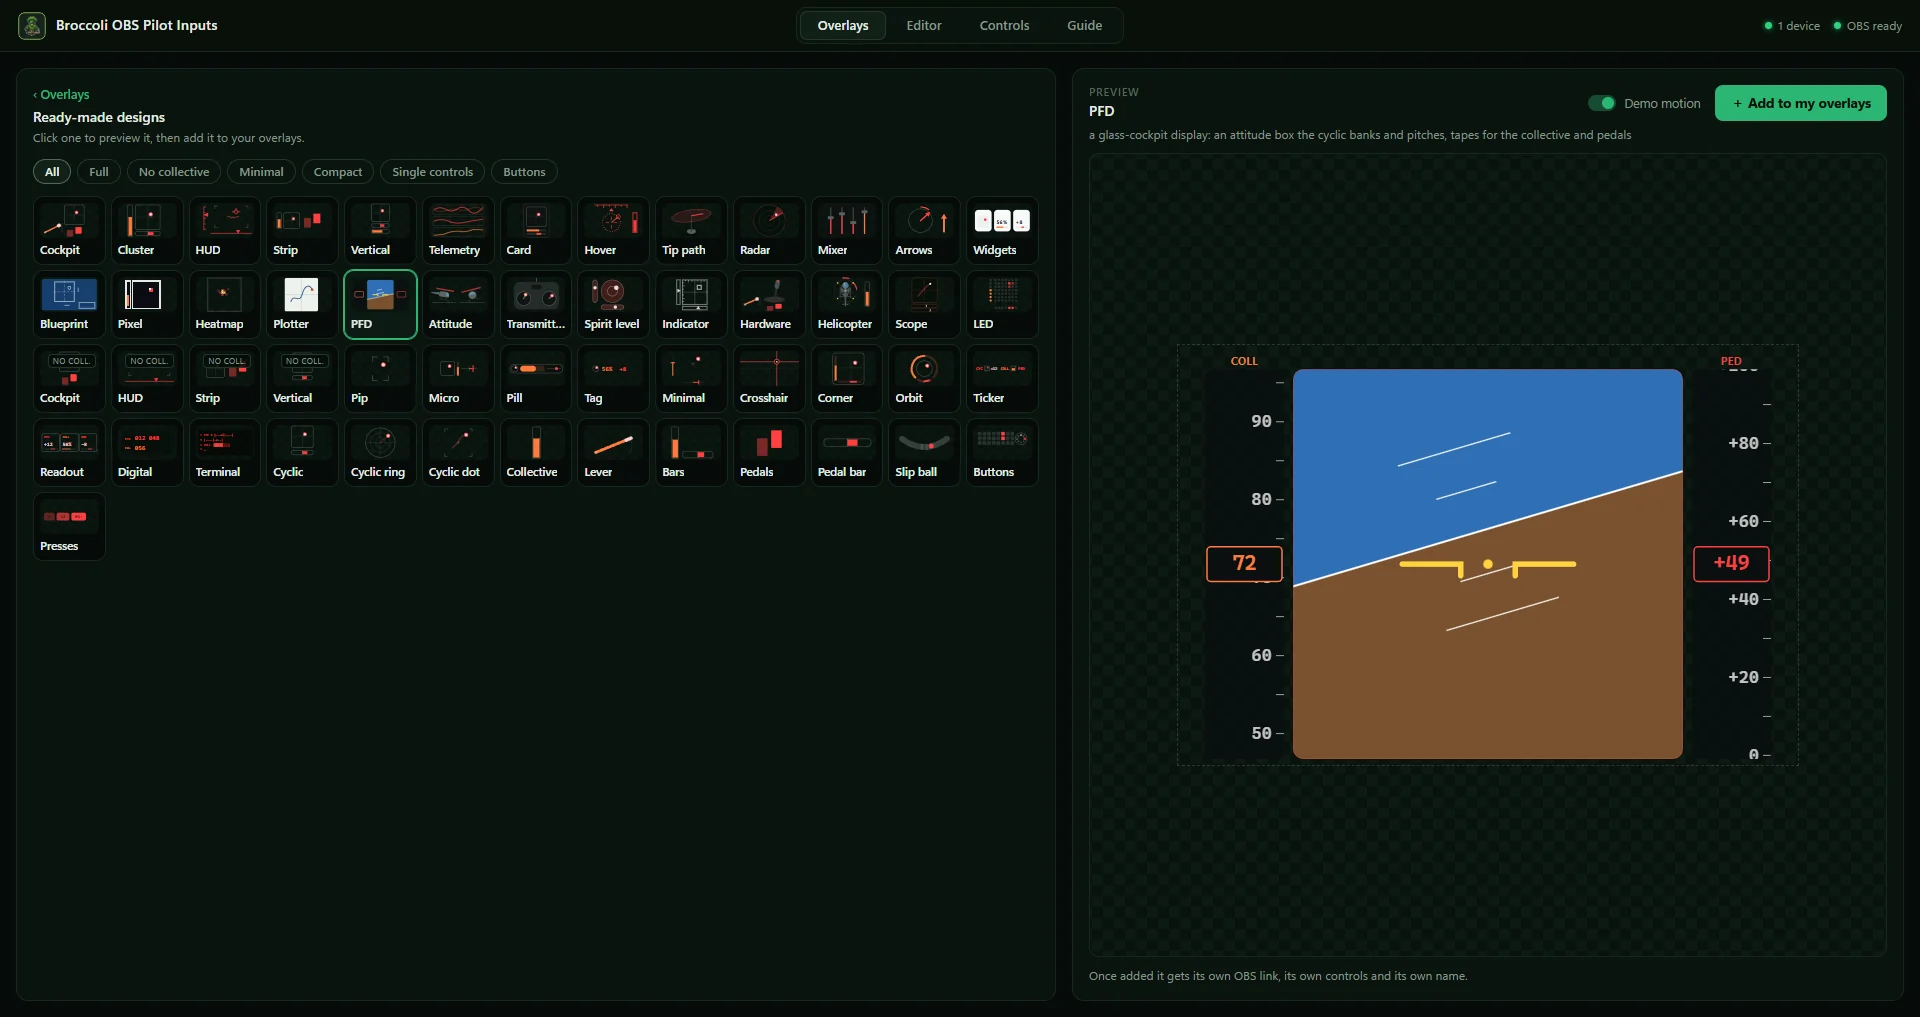Click the "1 device" status text
This screenshot has width=1920, height=1017.
(1798, 26)
